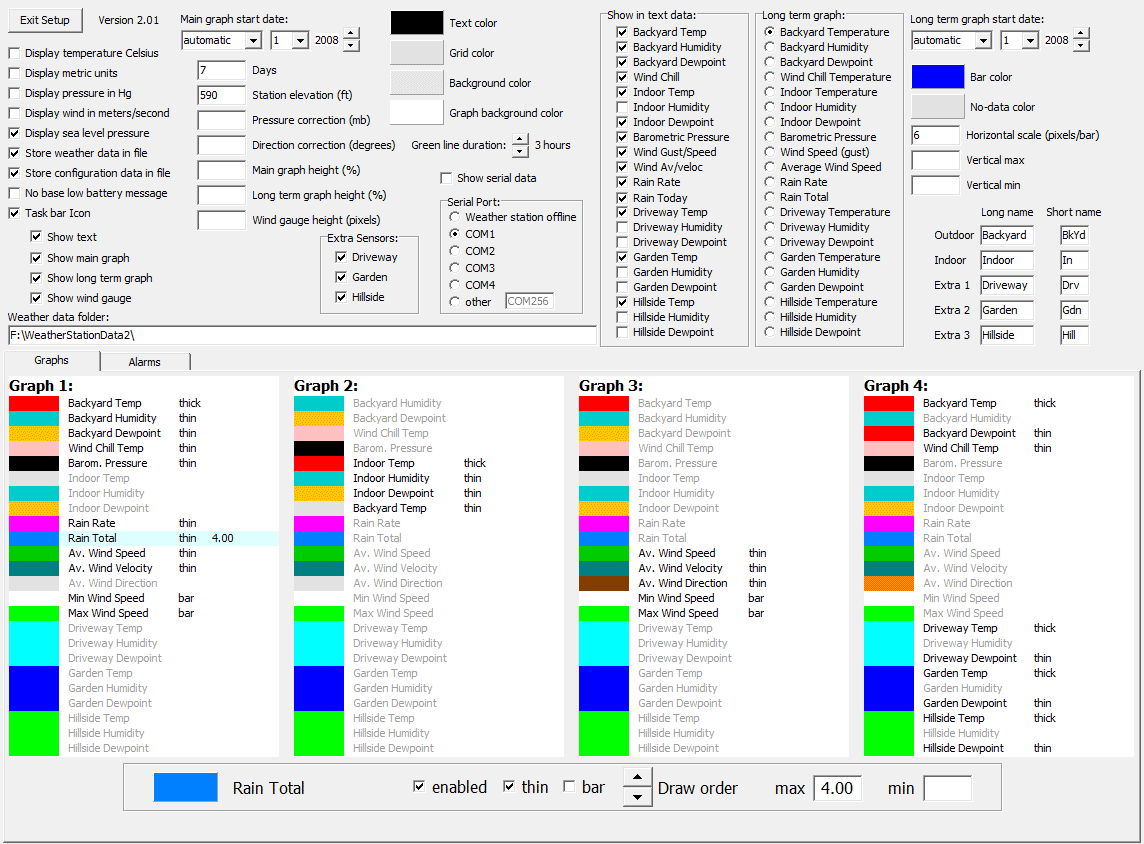
Task: Toggle the enabled checkbox for Rain Total
Action: 419,786
